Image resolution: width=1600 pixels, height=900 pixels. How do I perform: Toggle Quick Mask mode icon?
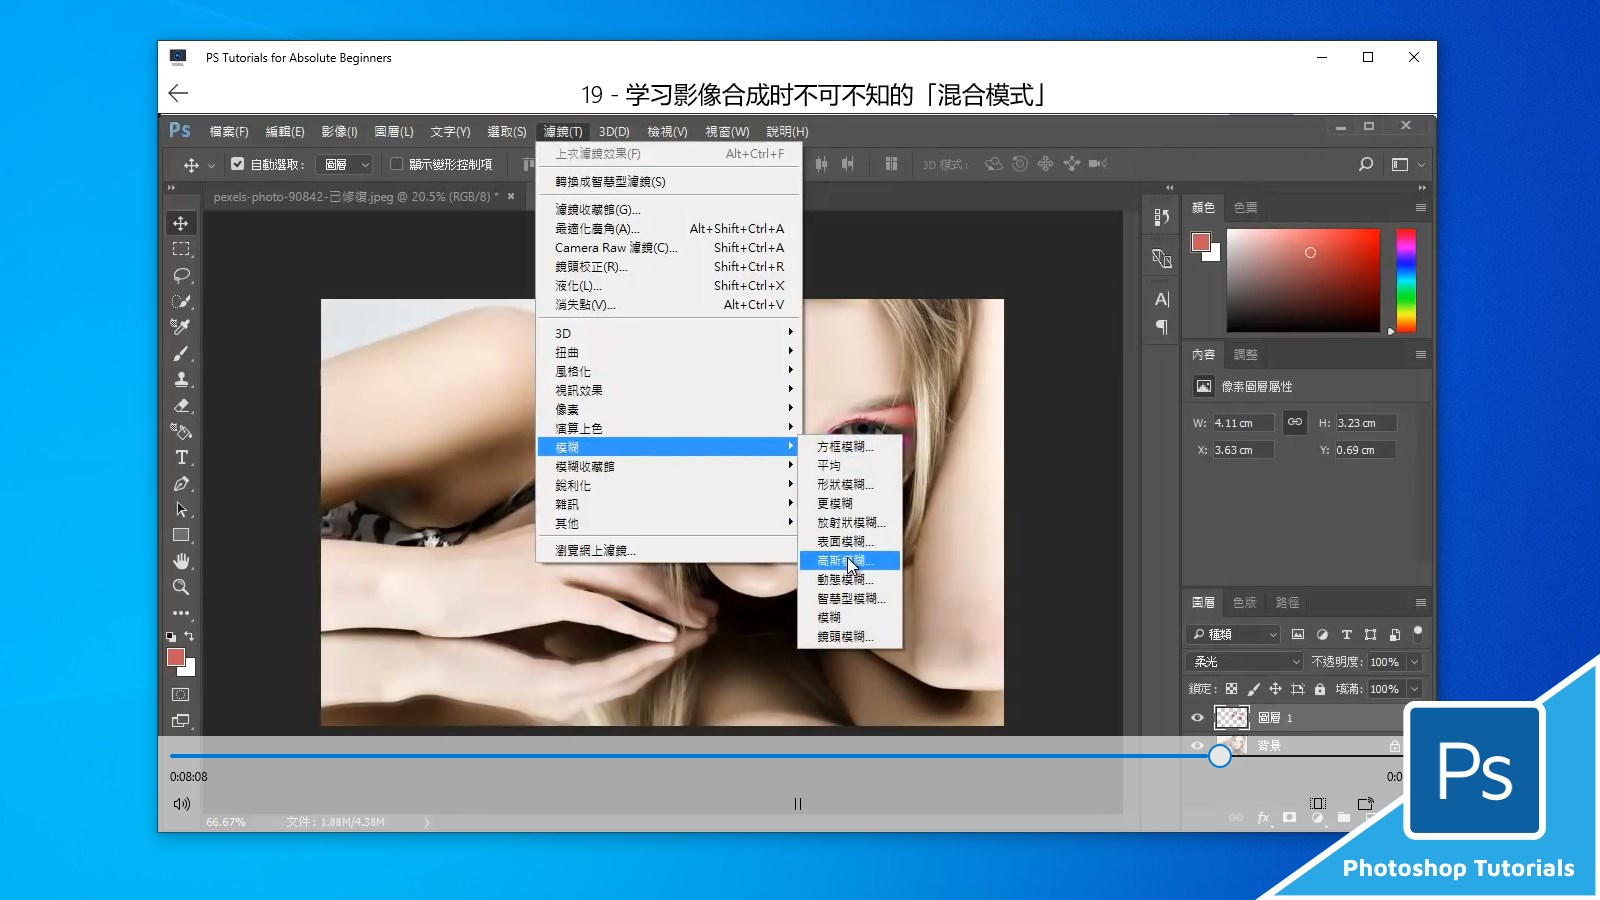181,694
